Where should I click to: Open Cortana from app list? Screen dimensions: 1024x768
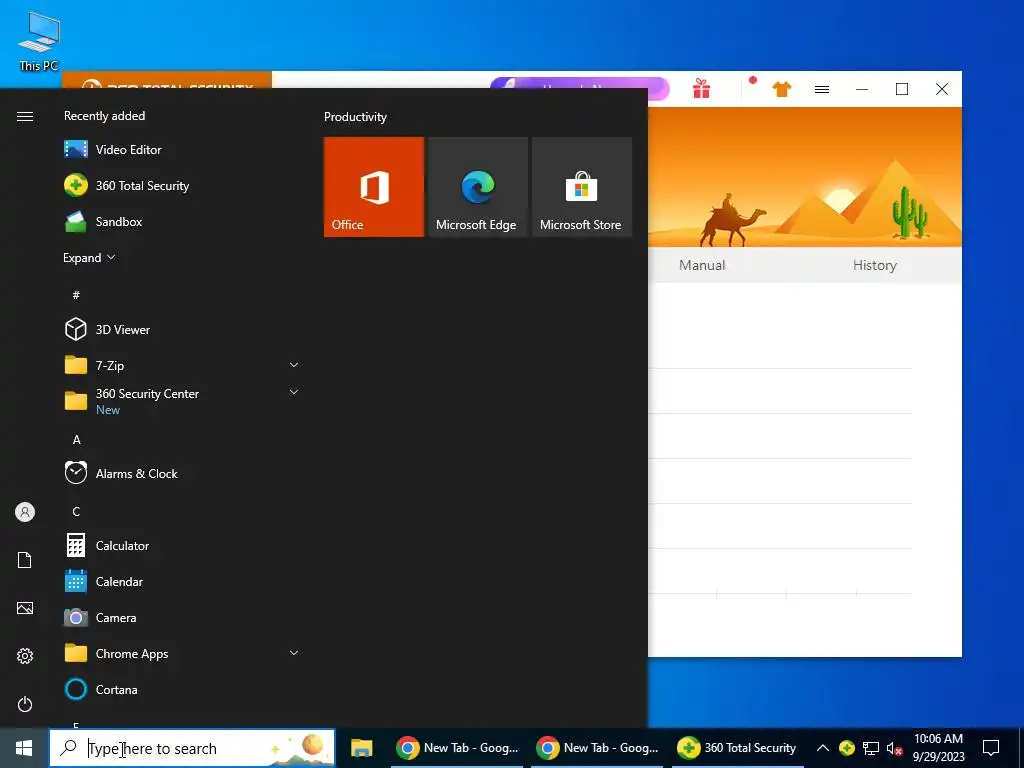(x=183, y=689)
